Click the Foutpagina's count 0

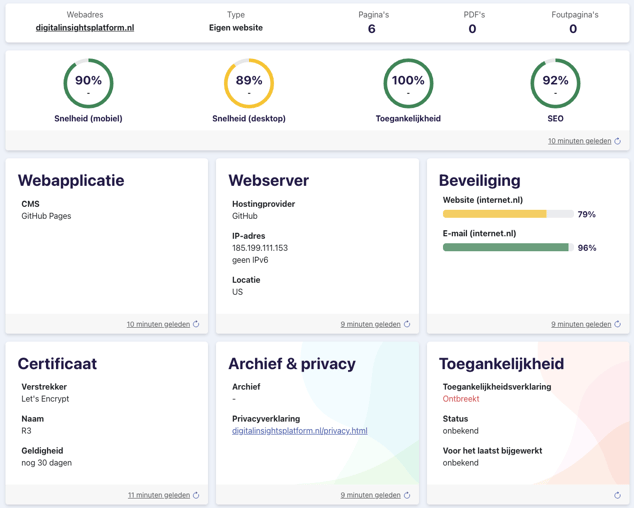click(573, 29)
